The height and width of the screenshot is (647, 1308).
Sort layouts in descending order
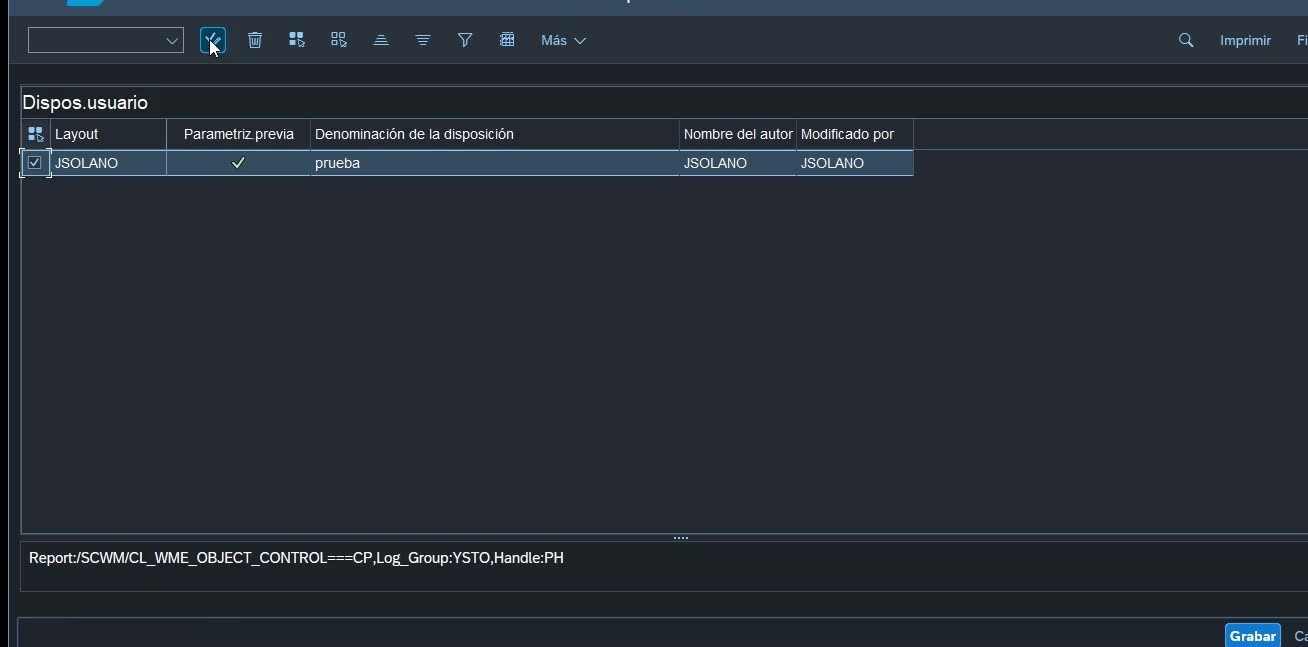pyautogui.click(x=423, y=40)
